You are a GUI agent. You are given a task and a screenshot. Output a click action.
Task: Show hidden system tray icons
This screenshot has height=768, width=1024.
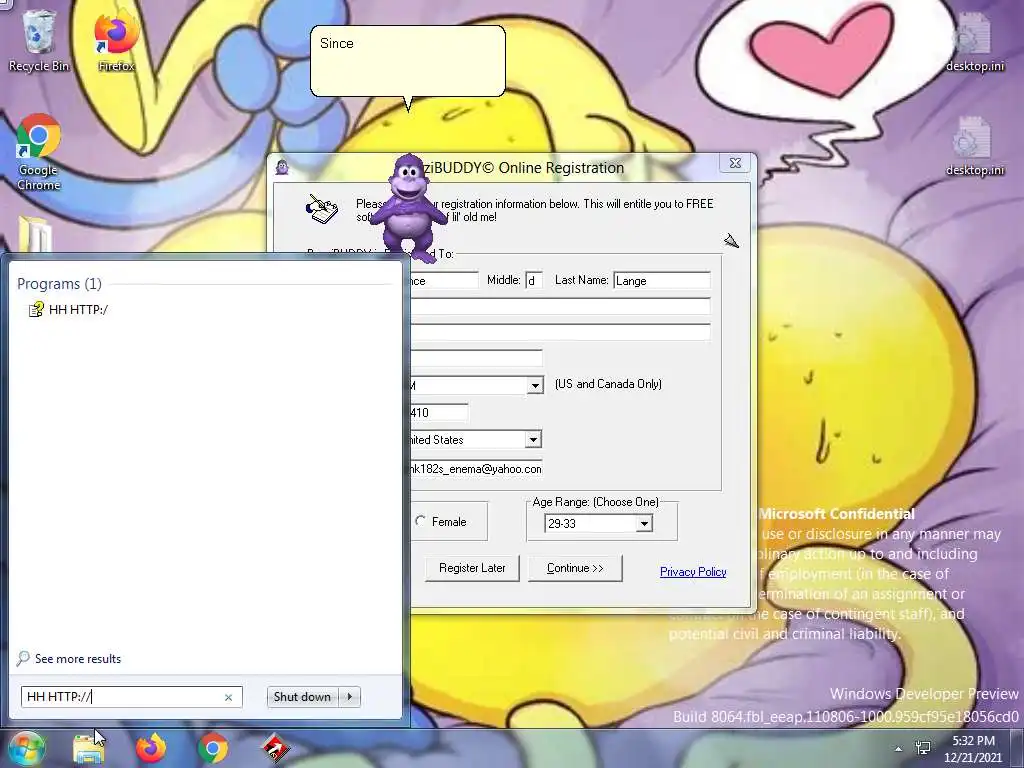coord(899,749)
